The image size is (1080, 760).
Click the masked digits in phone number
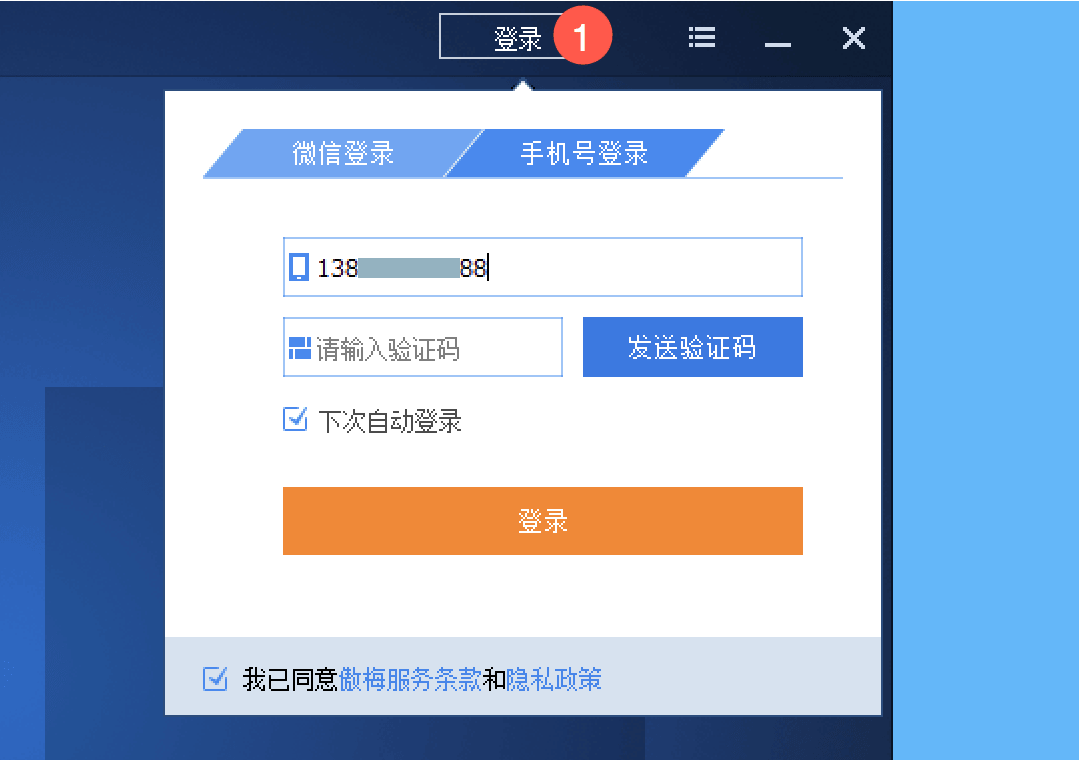(x=409, y=268)
